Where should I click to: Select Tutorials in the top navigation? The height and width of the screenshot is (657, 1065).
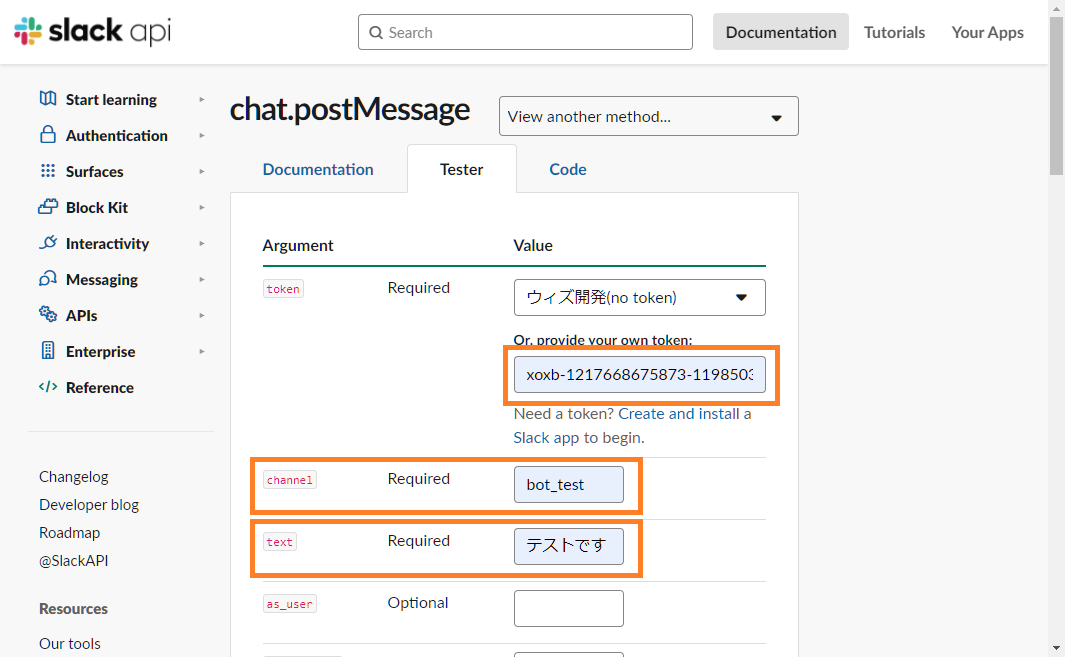pyautogui.click(x=894, y=32)
